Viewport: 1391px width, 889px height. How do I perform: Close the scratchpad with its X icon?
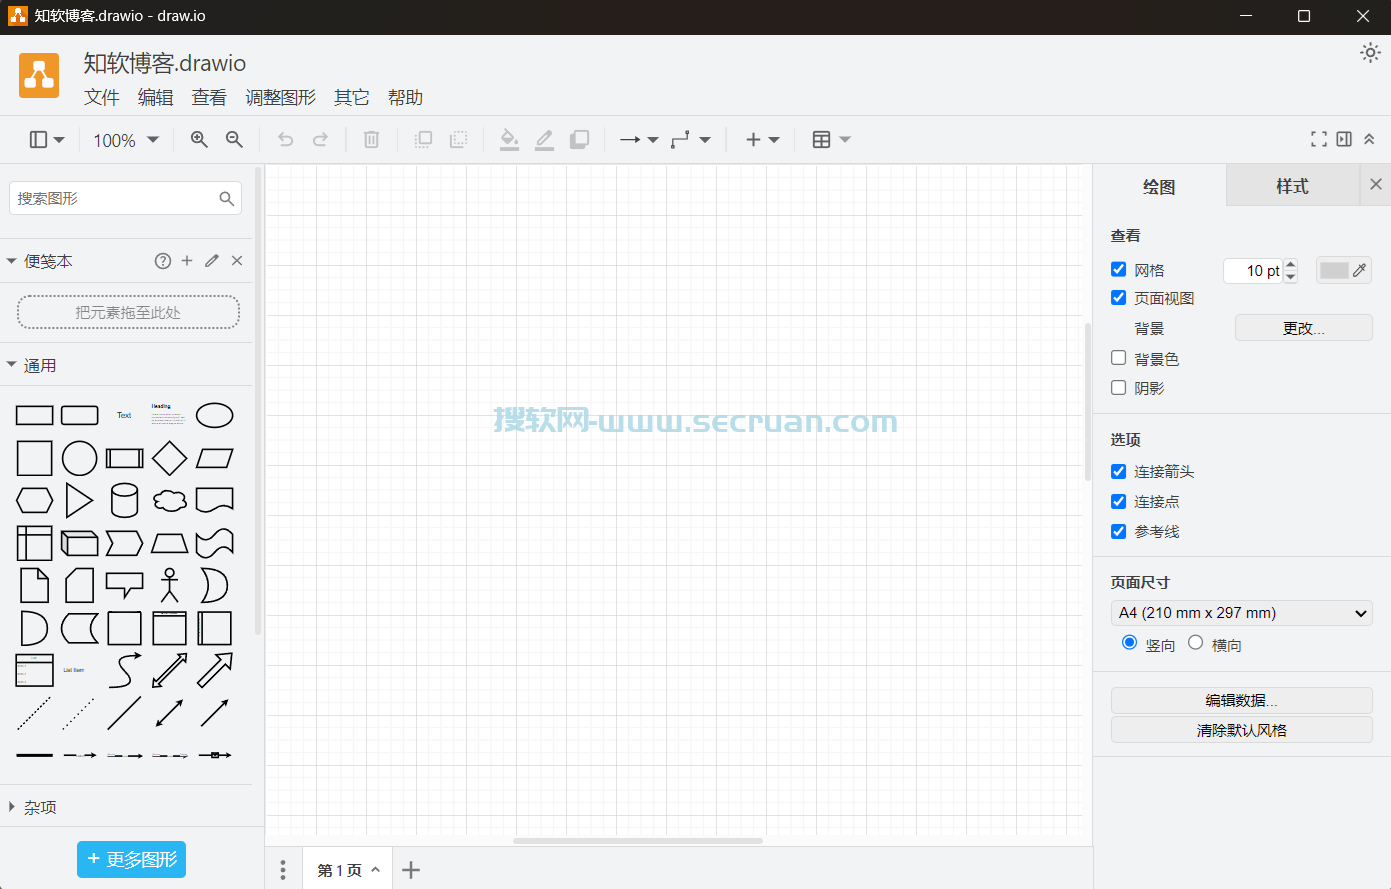tap(237, 261)
